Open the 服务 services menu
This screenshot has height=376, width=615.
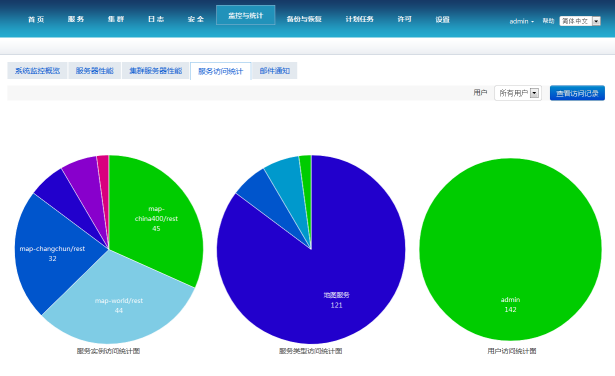[x=76, y=19]
